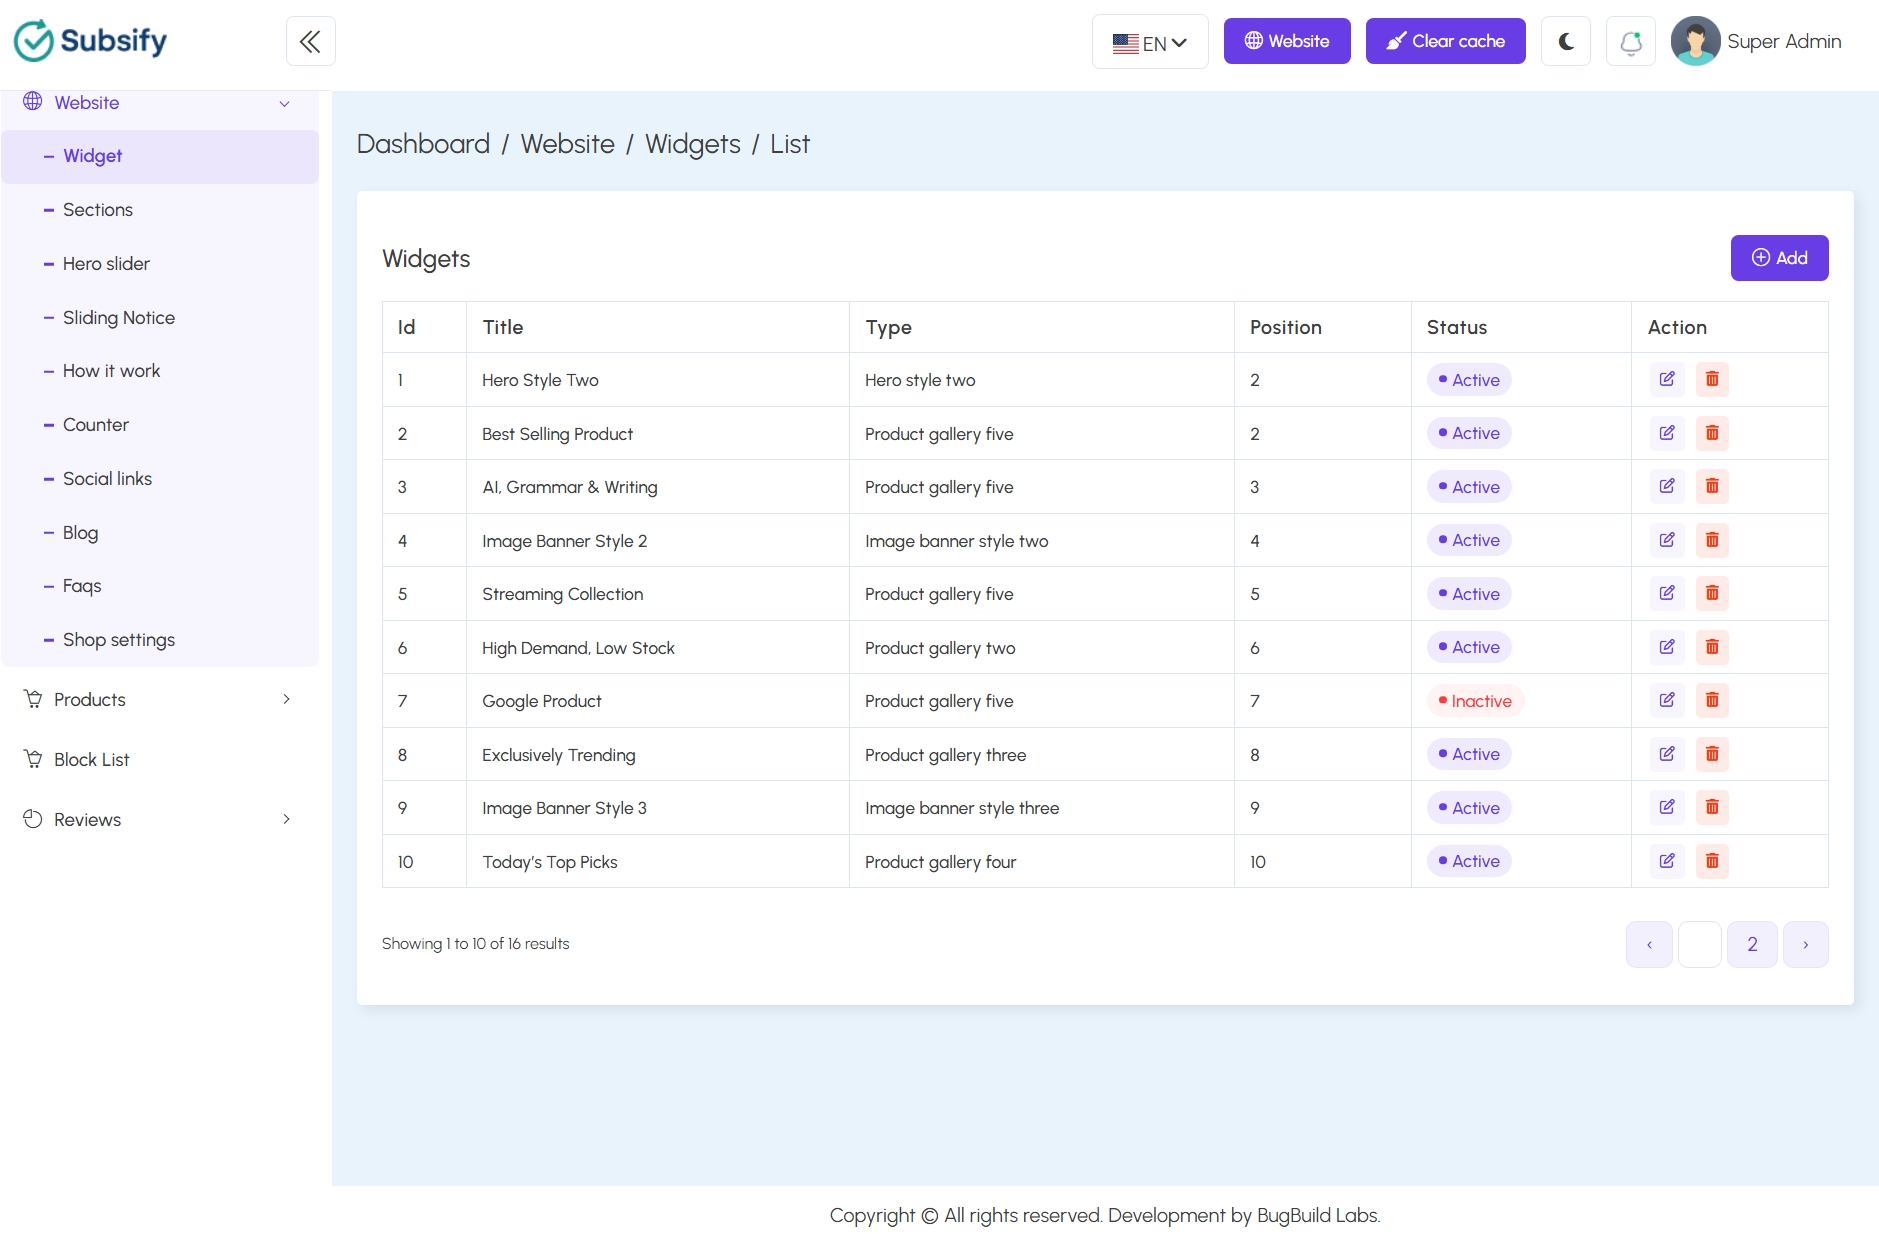This screenshot has width=1879, height=1244.
Task: Delete the Today's Top Picks widget
Action: click(x=1712, y=861)
